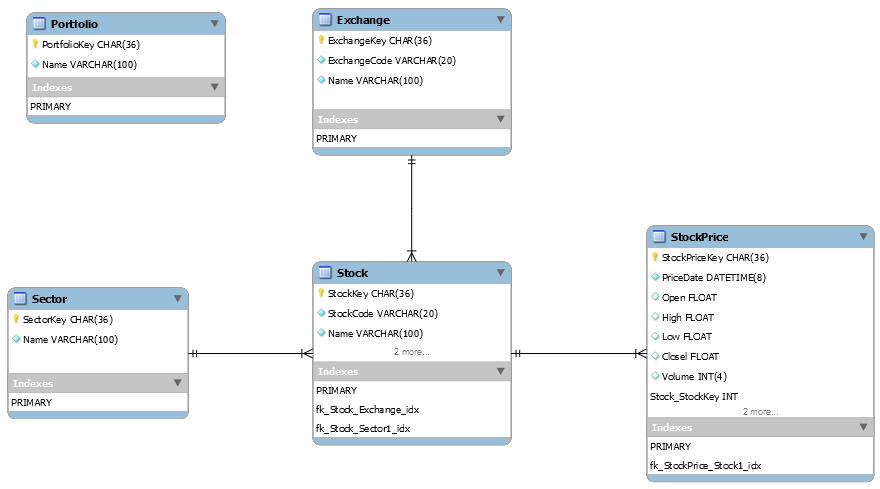Click the SectorKey primary key icon
Screen dimensions: 880x489
(x=16, y=319)
